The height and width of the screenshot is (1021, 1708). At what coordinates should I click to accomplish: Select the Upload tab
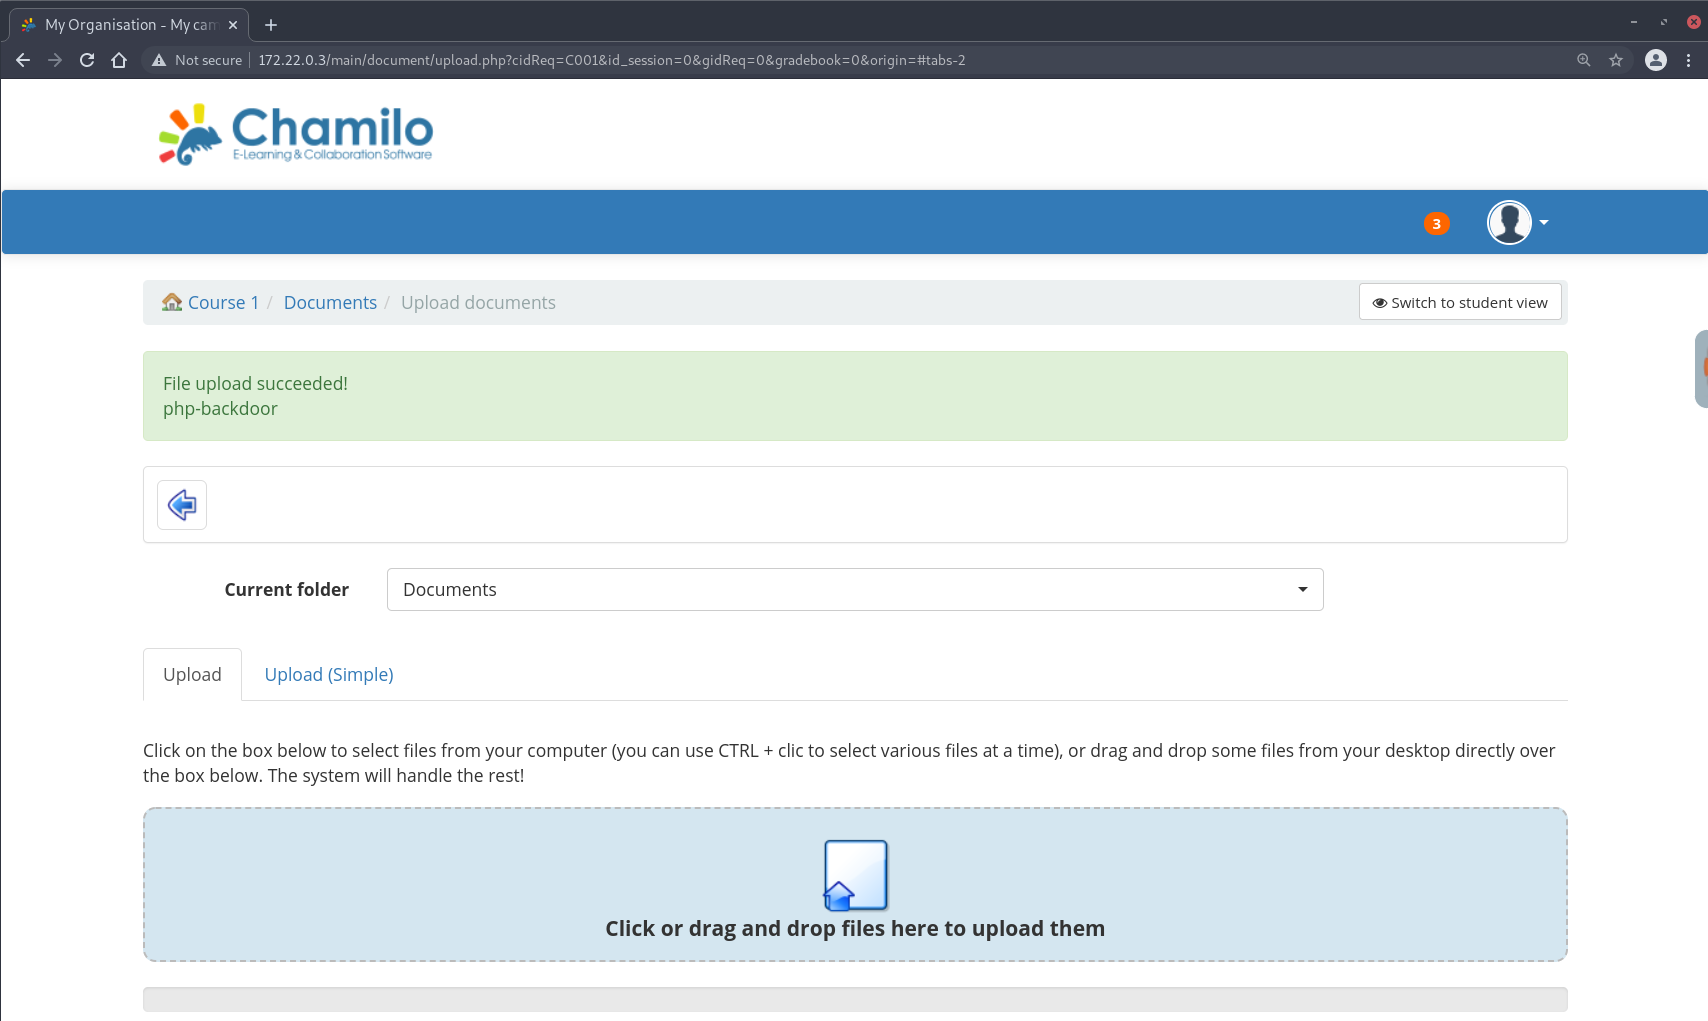click(x=192, y=675)
